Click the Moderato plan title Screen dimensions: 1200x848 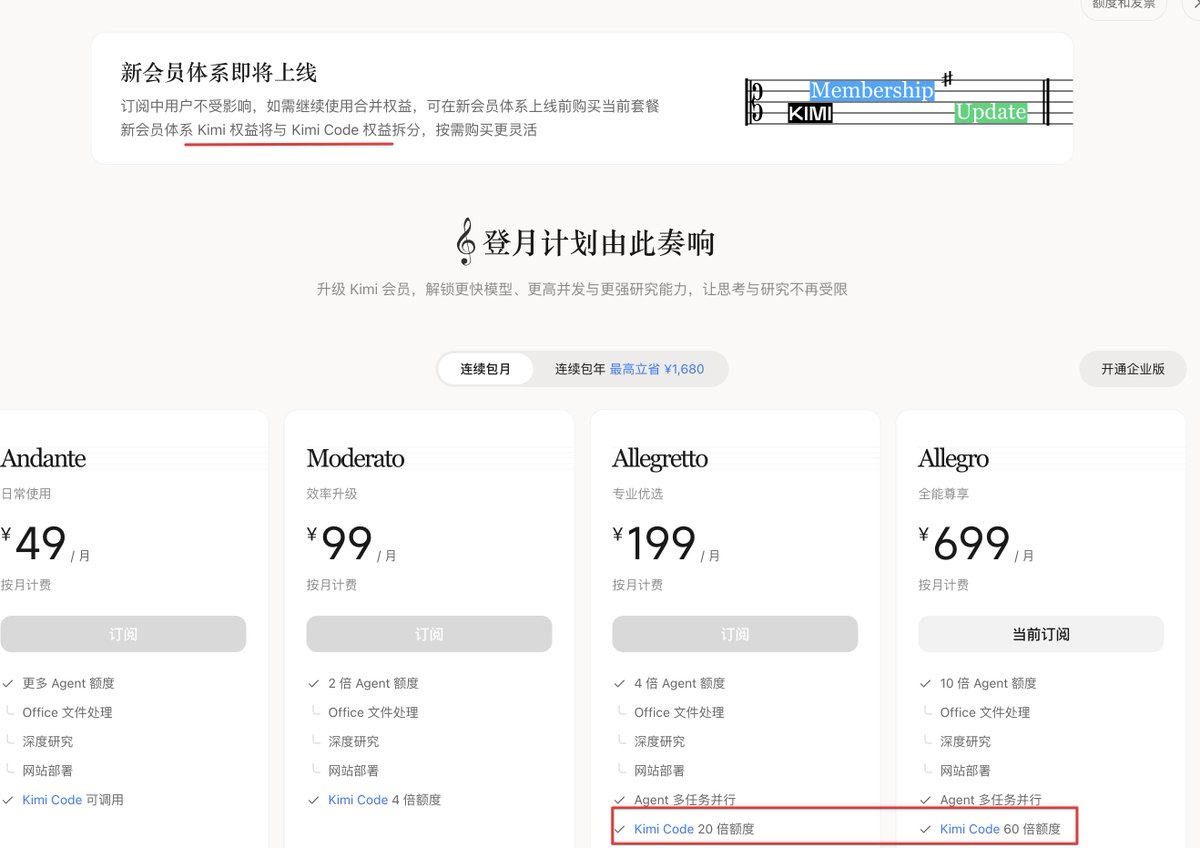point(355,459)
